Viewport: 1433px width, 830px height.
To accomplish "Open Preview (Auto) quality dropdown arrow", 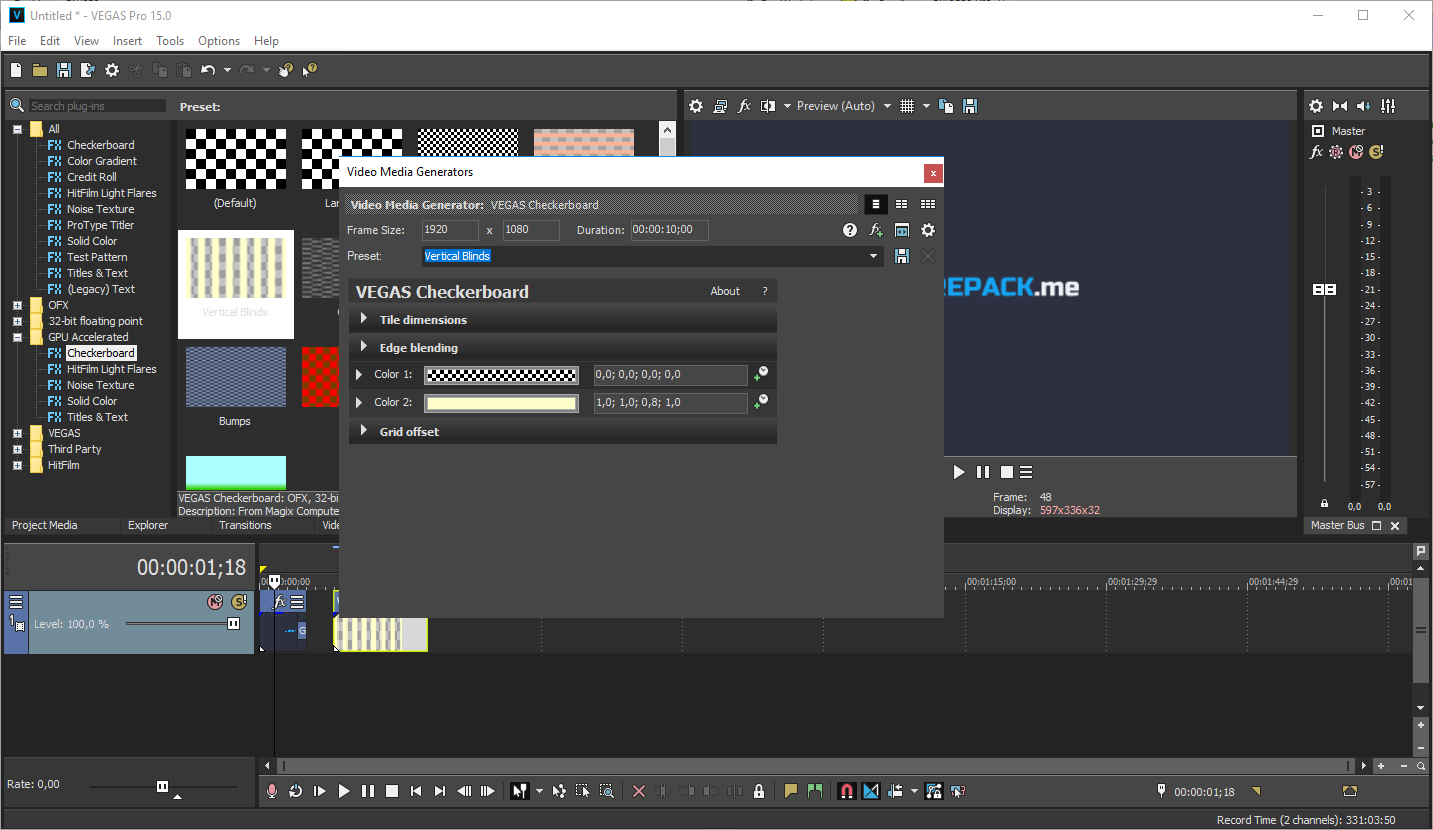I will point(887,106).
